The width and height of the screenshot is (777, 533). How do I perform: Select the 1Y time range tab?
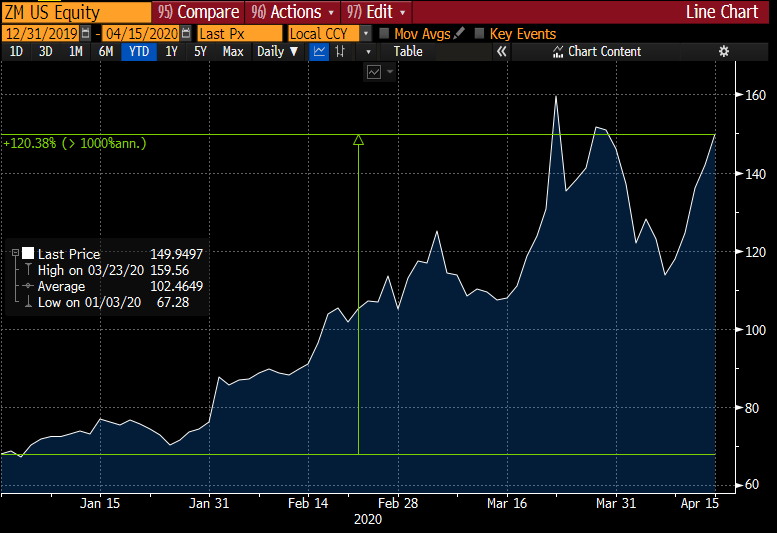tap(172, 51)
